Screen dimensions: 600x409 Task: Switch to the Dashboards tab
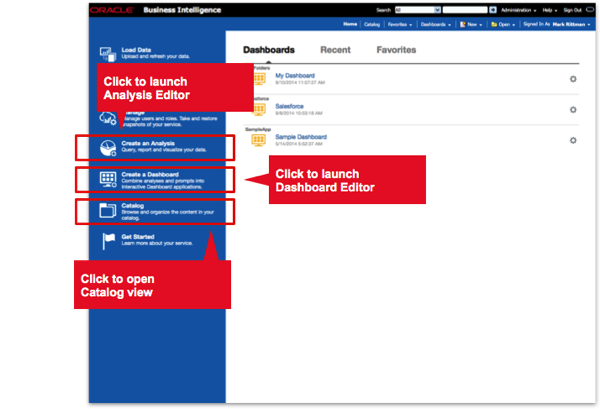(269, 50)
